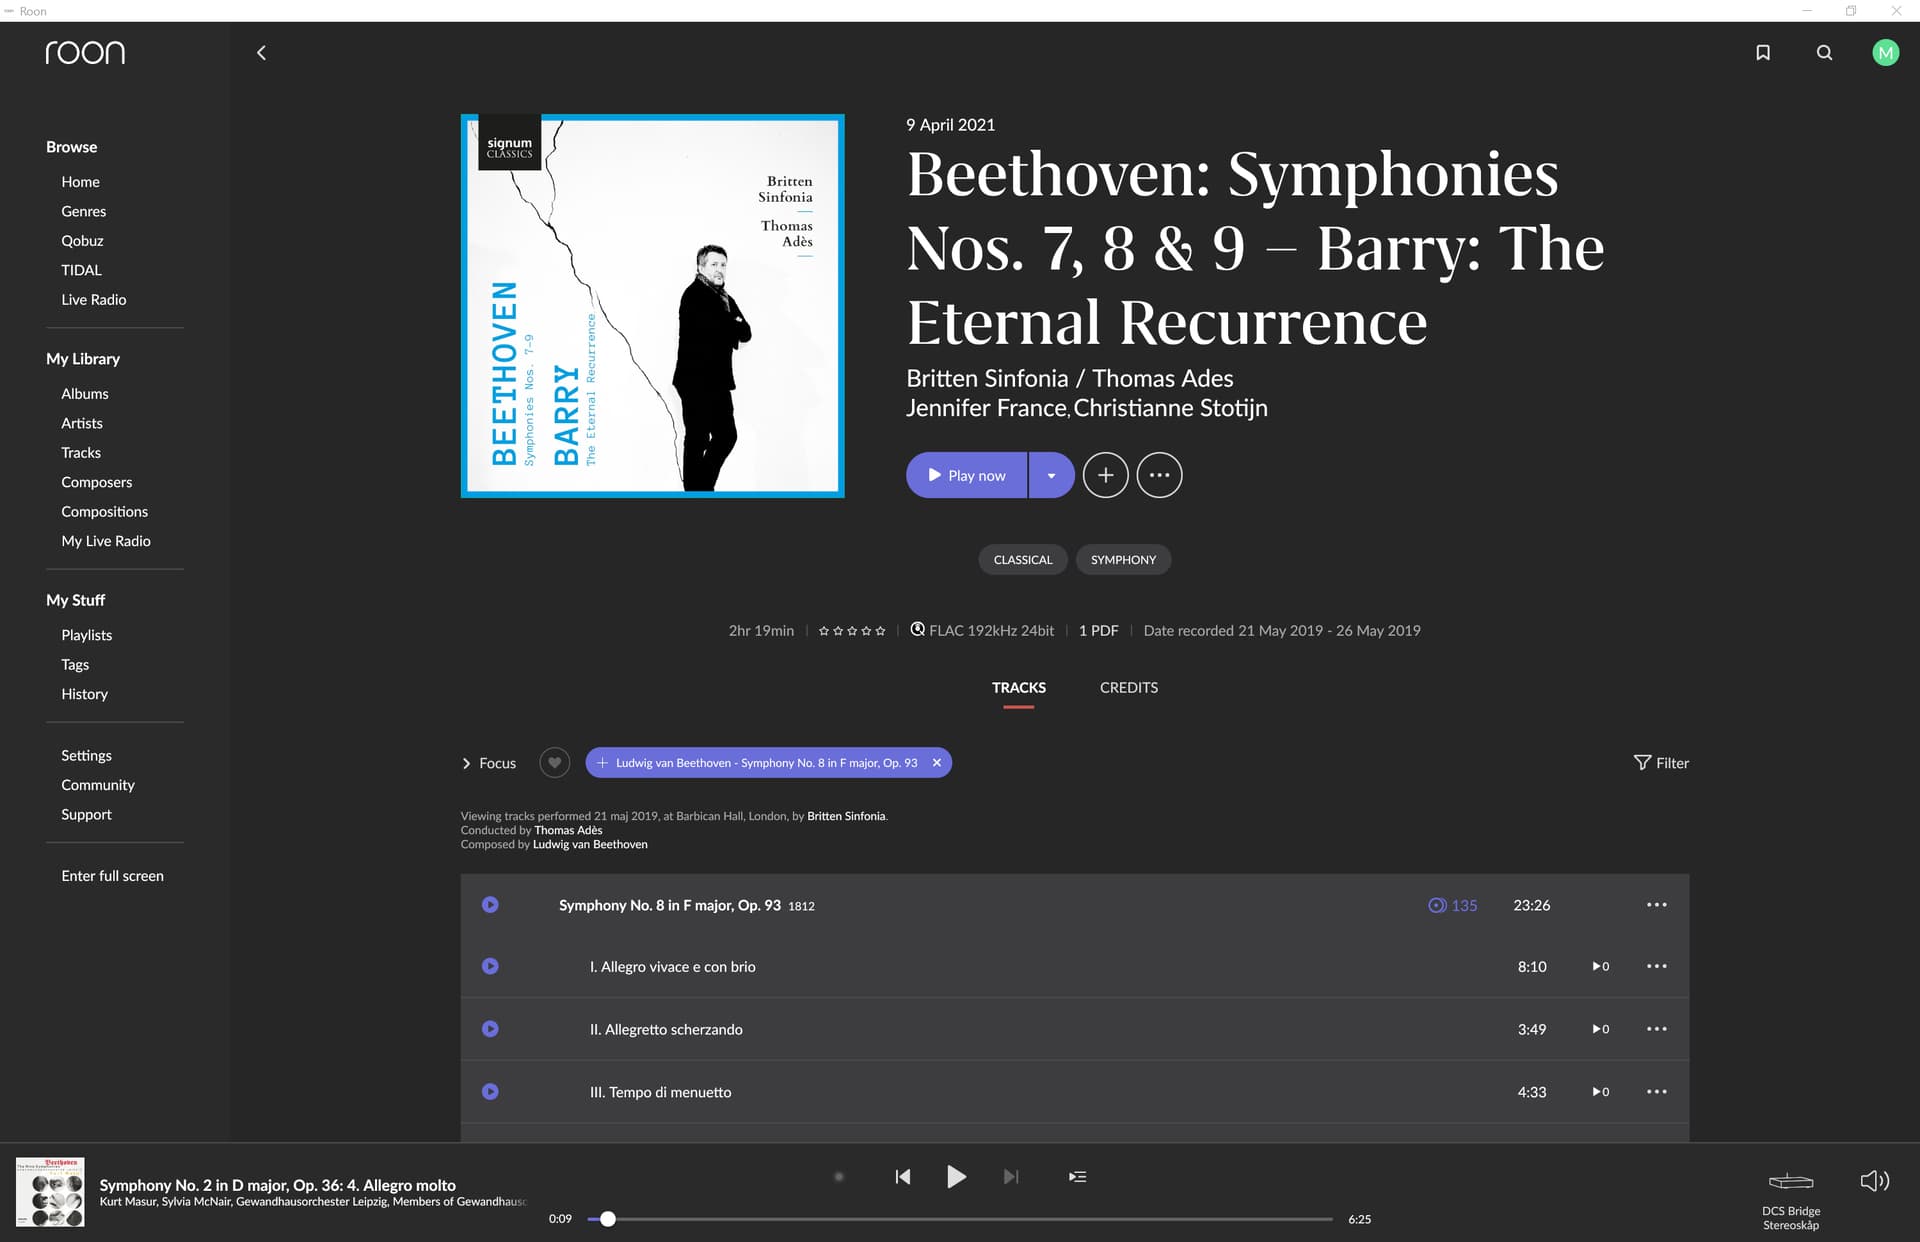1920x1242 pixels.
Task: Open Compositions in My Library
Action: 104,512
